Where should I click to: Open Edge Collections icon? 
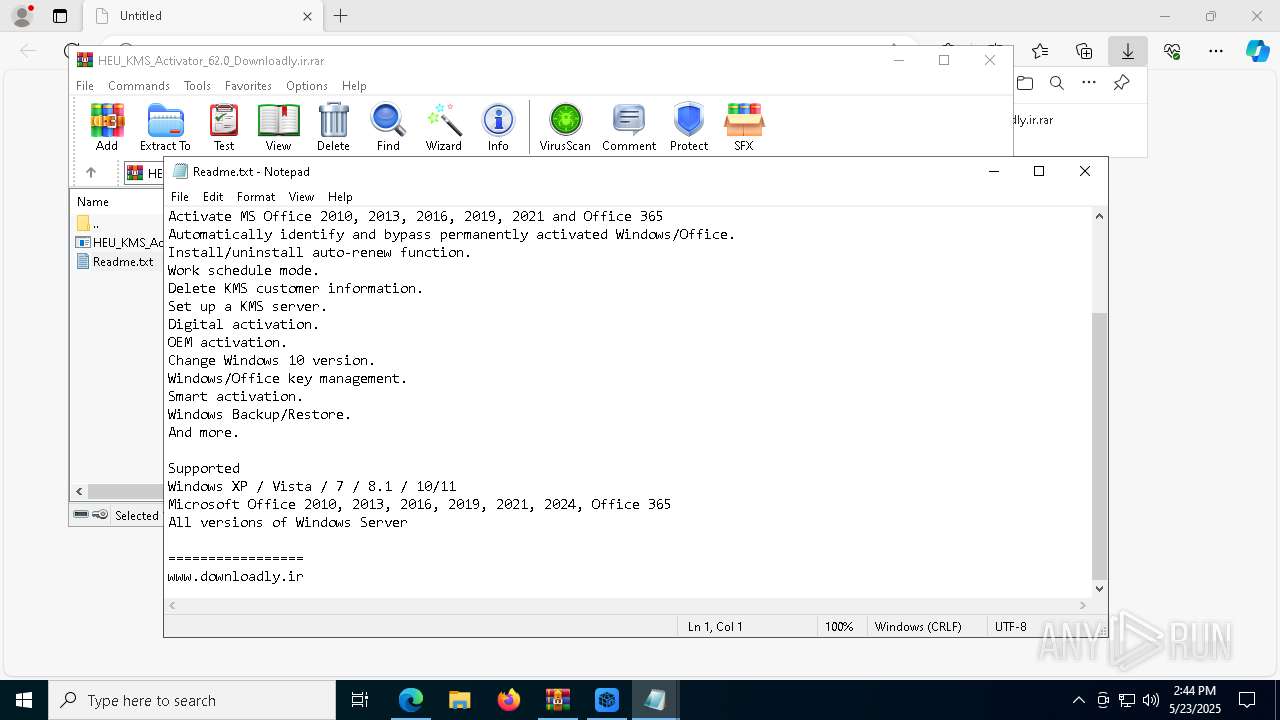[1084, 51]
